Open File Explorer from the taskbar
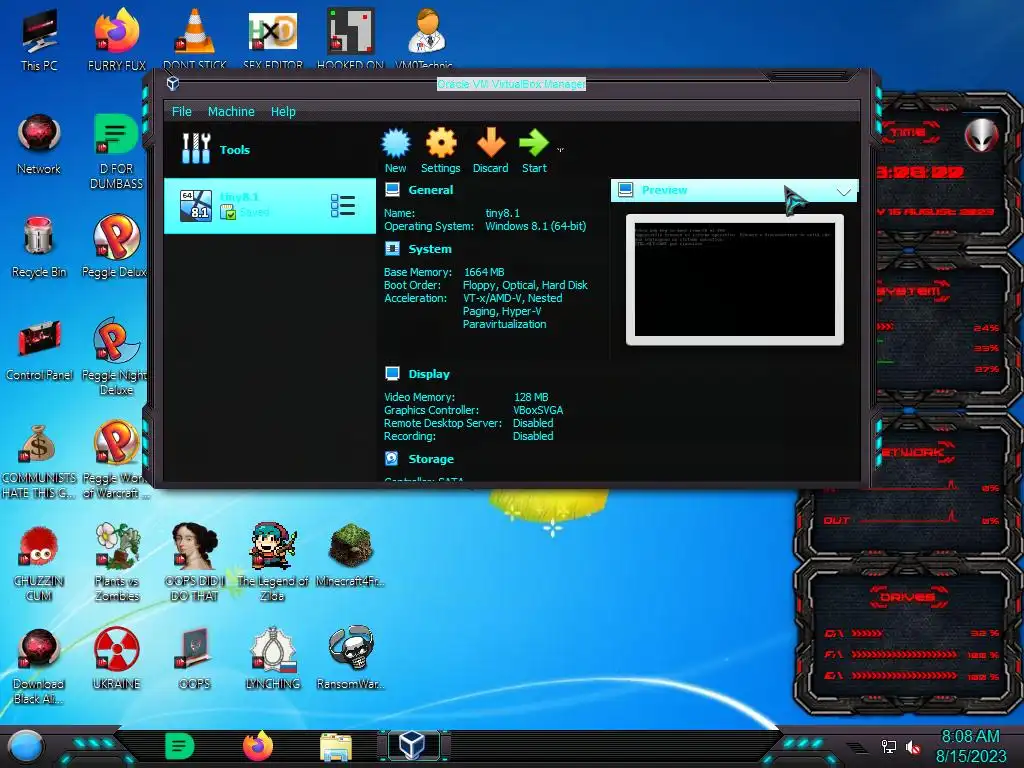 click(x=336, y=746)
